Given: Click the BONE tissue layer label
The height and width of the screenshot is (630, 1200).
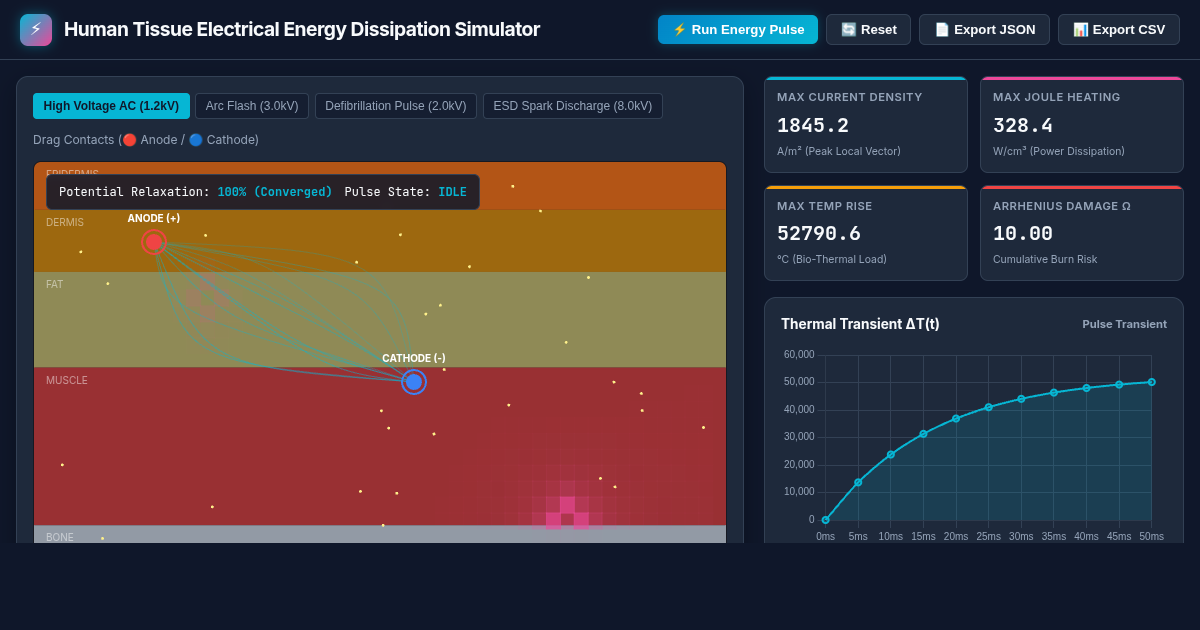Looking at the screenshot, I should tap(60, 537).
